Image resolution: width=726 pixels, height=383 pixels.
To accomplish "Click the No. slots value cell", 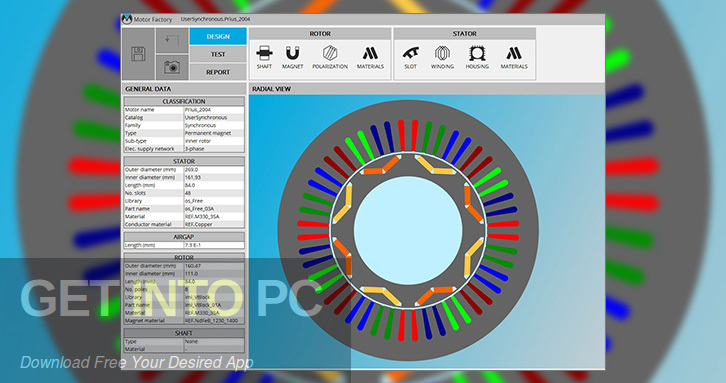I will 214,193.
